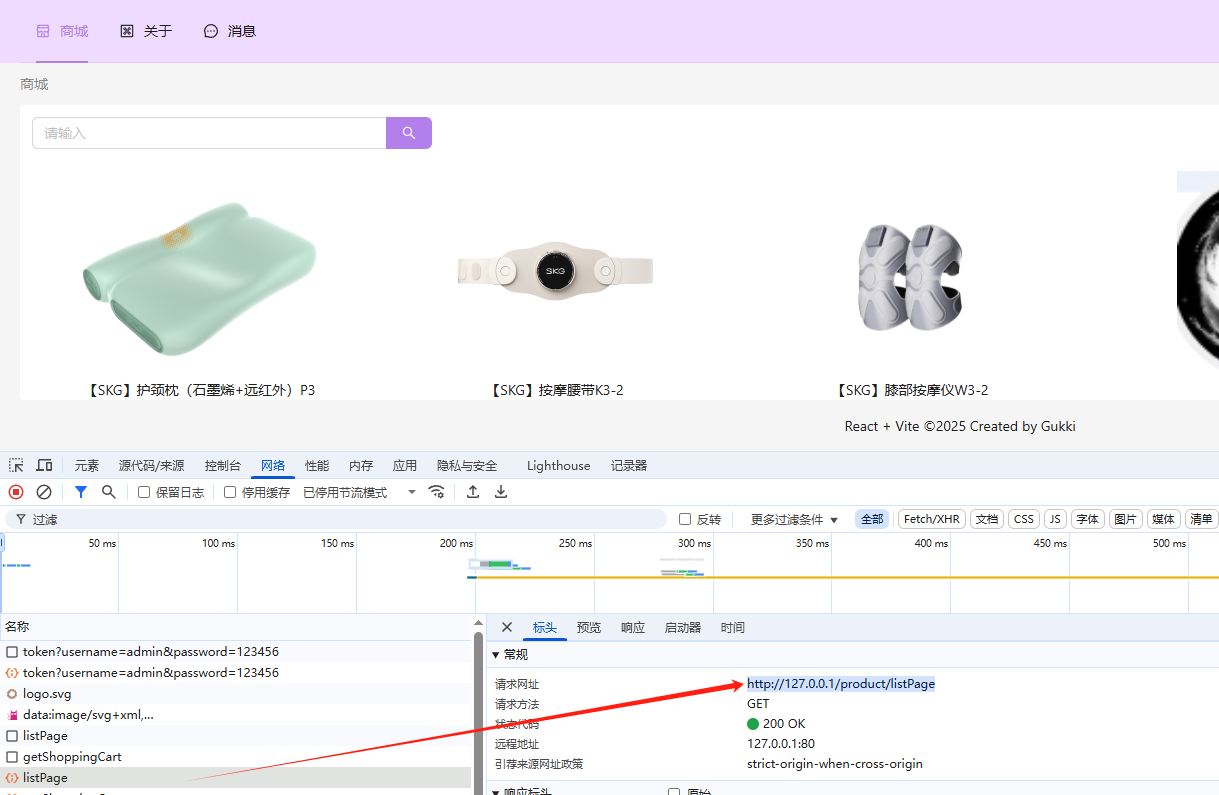Activate the inspect element picker icon

16,465
